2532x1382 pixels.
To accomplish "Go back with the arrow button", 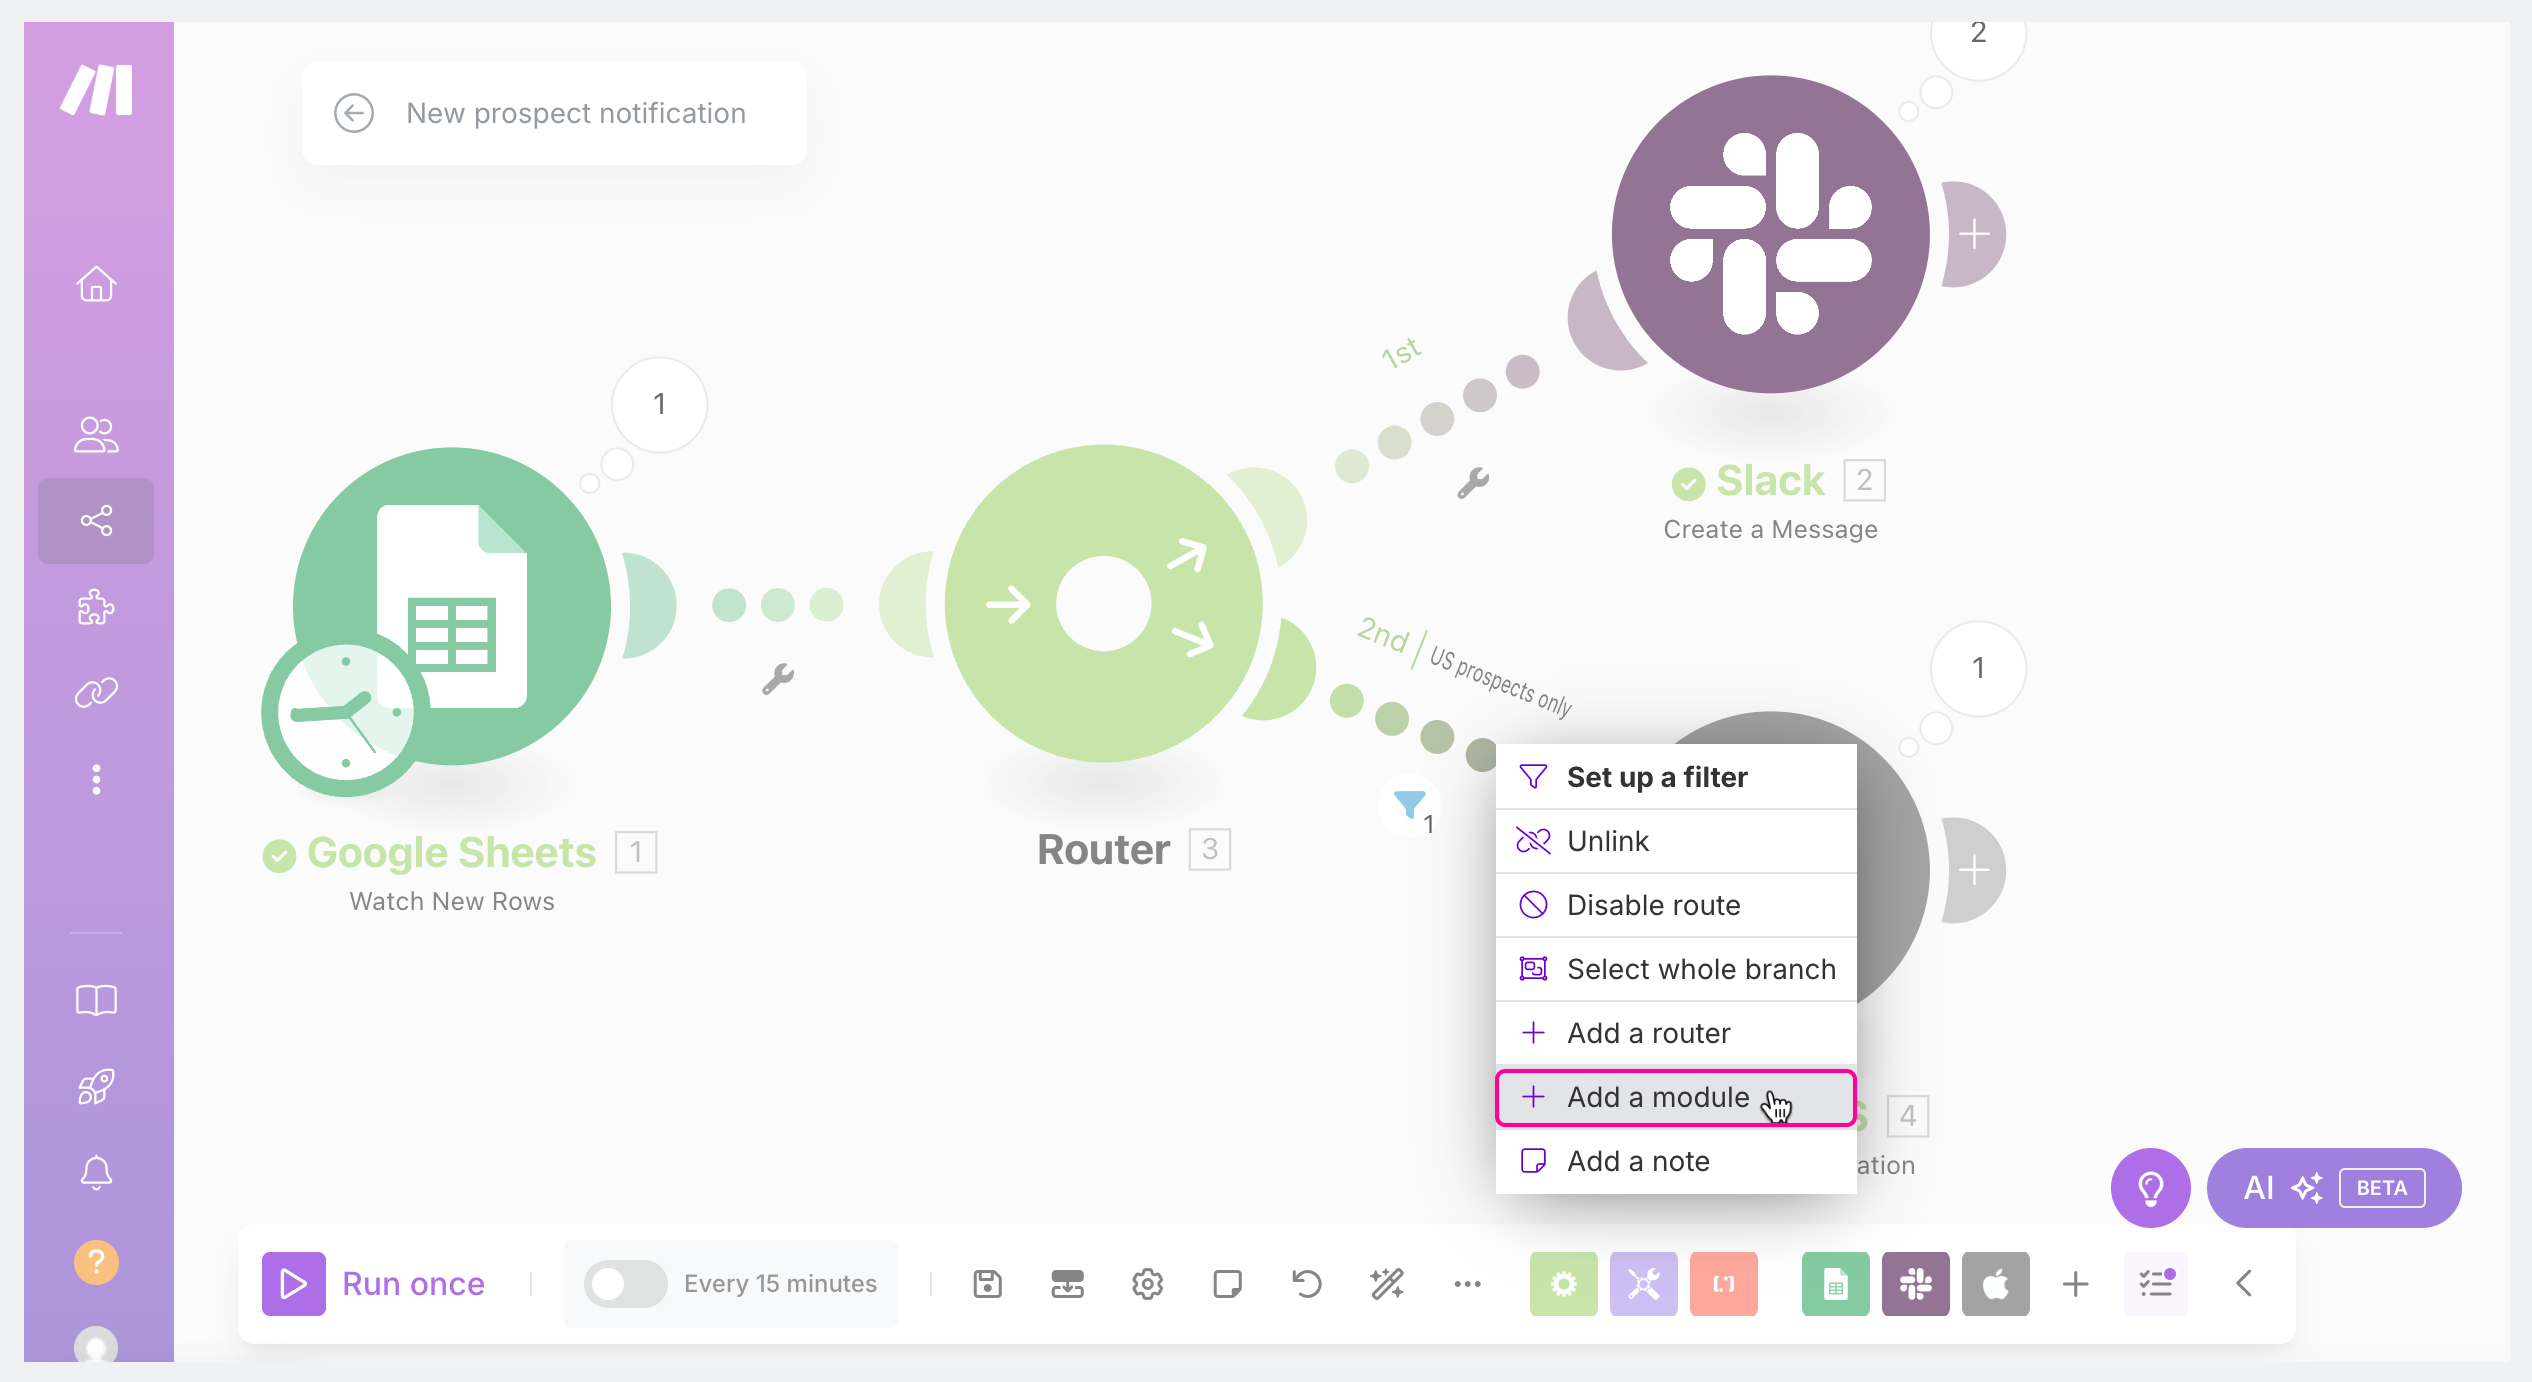I will (354, 113).
